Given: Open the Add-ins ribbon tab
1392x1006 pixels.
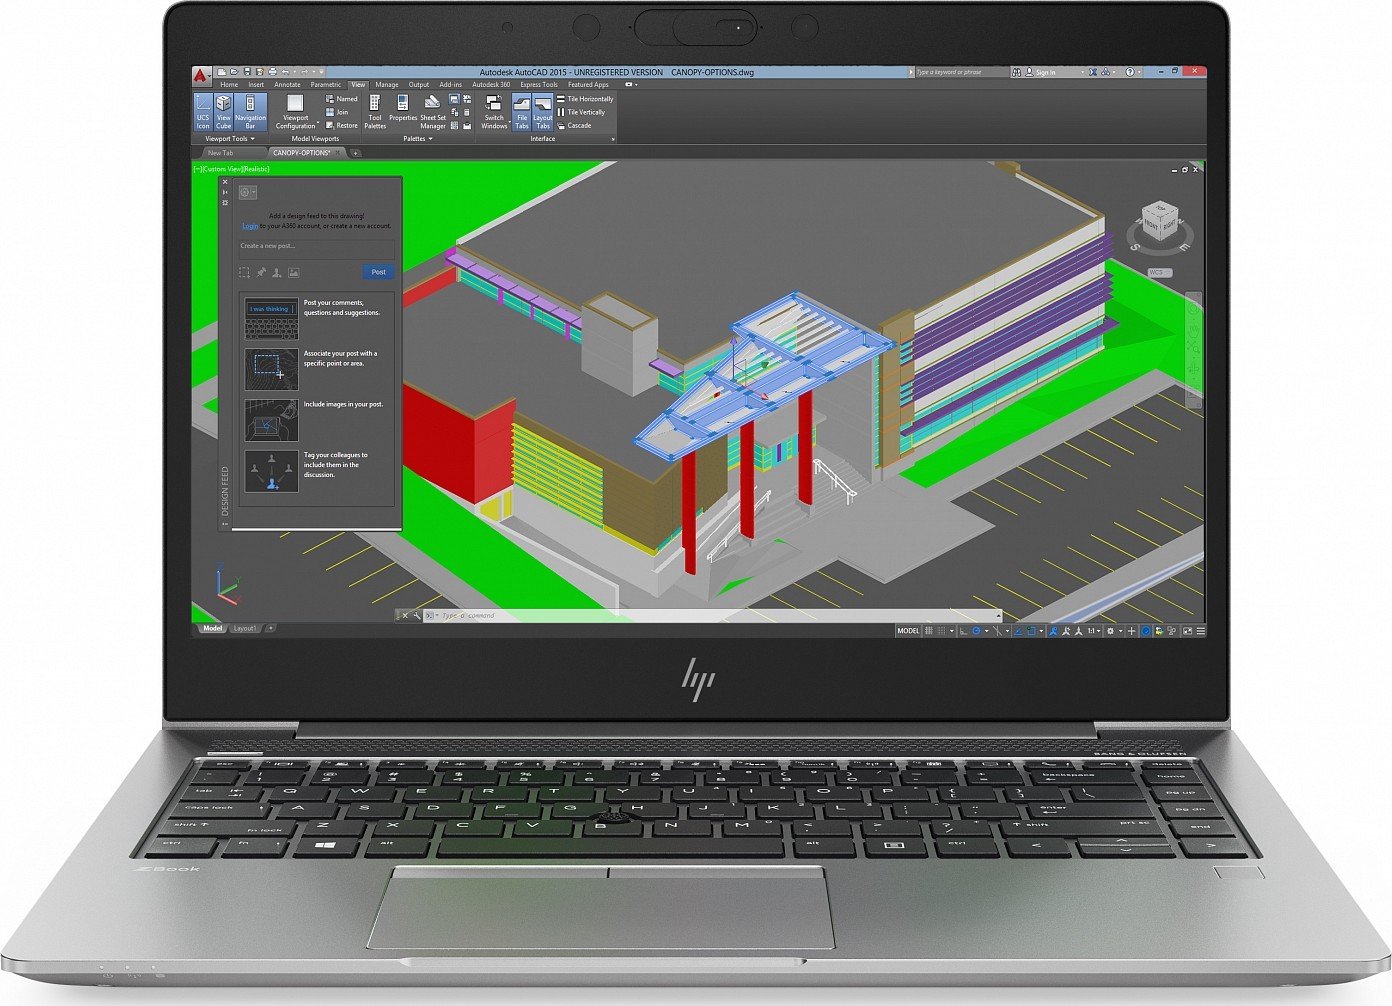Looking at the screenshot, I should coord(450,85).
